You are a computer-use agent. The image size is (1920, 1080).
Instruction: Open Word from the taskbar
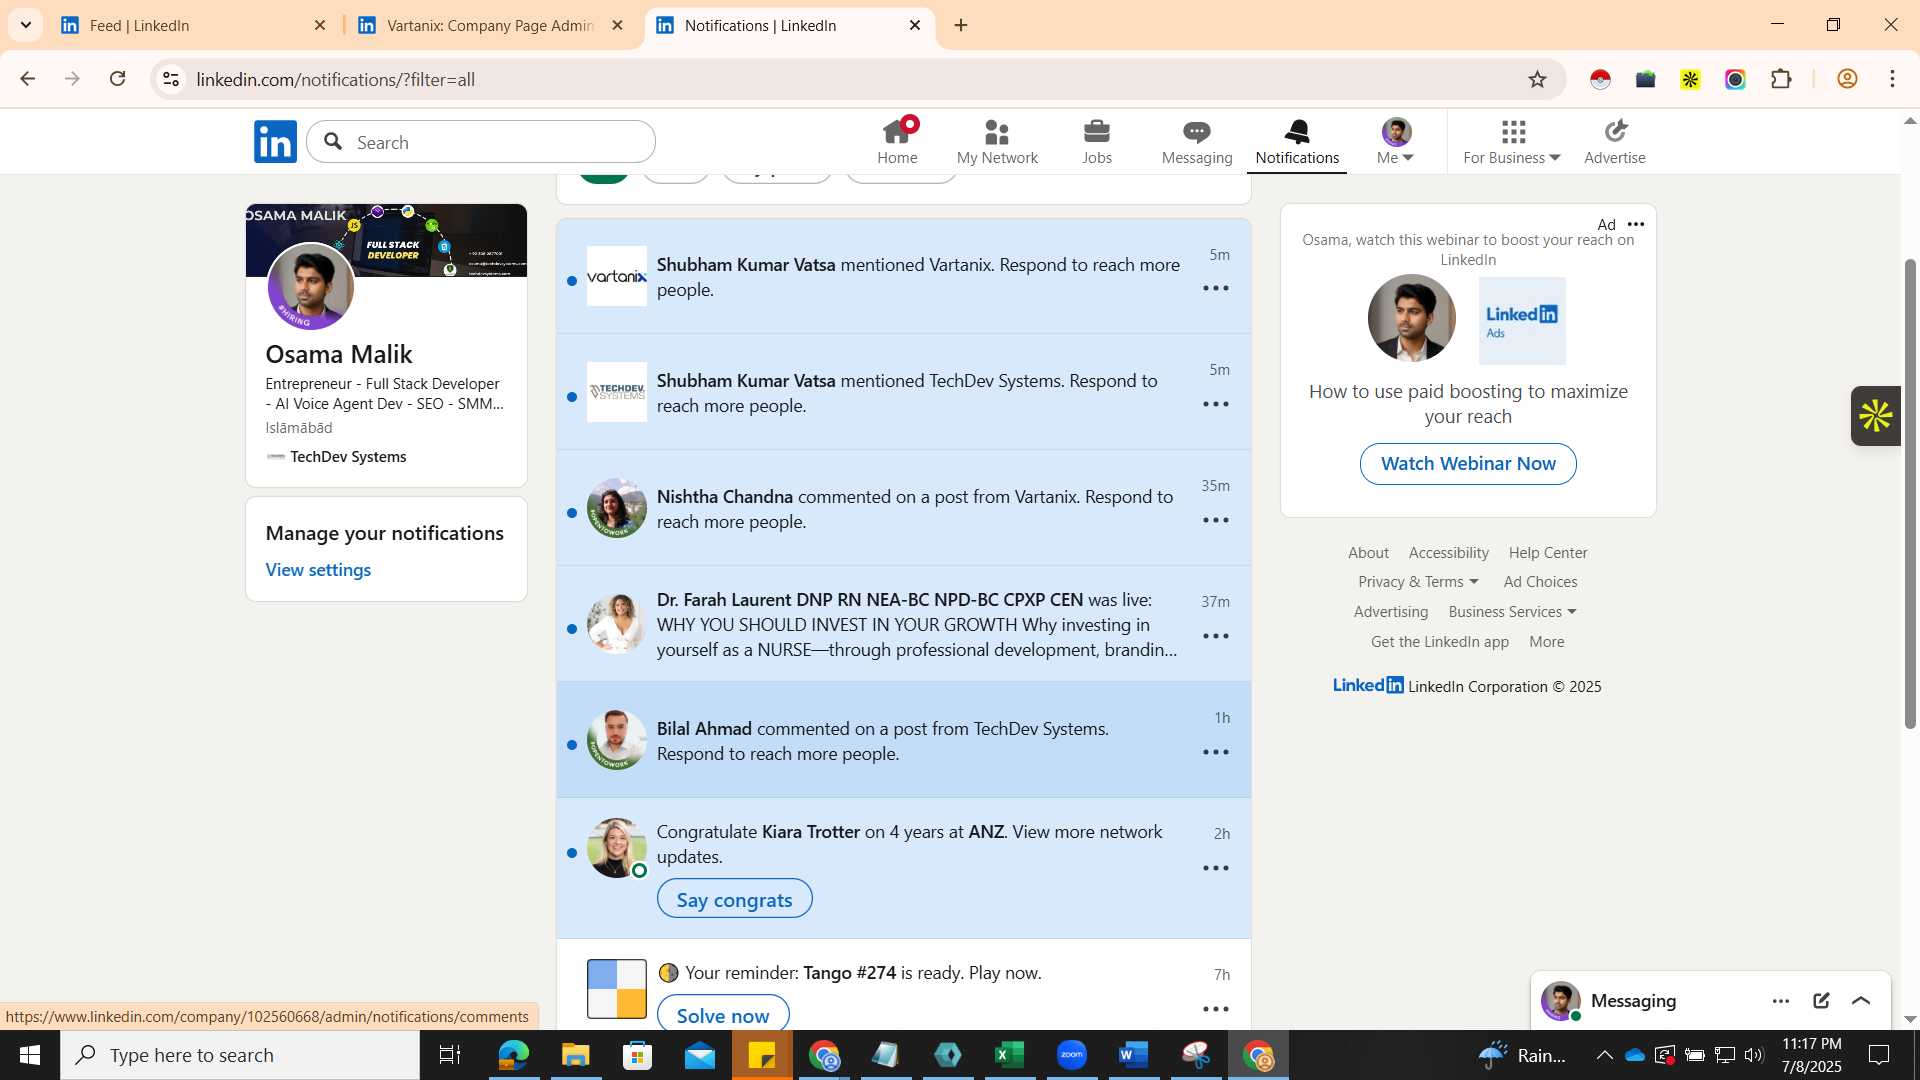coord(1133,1055)
